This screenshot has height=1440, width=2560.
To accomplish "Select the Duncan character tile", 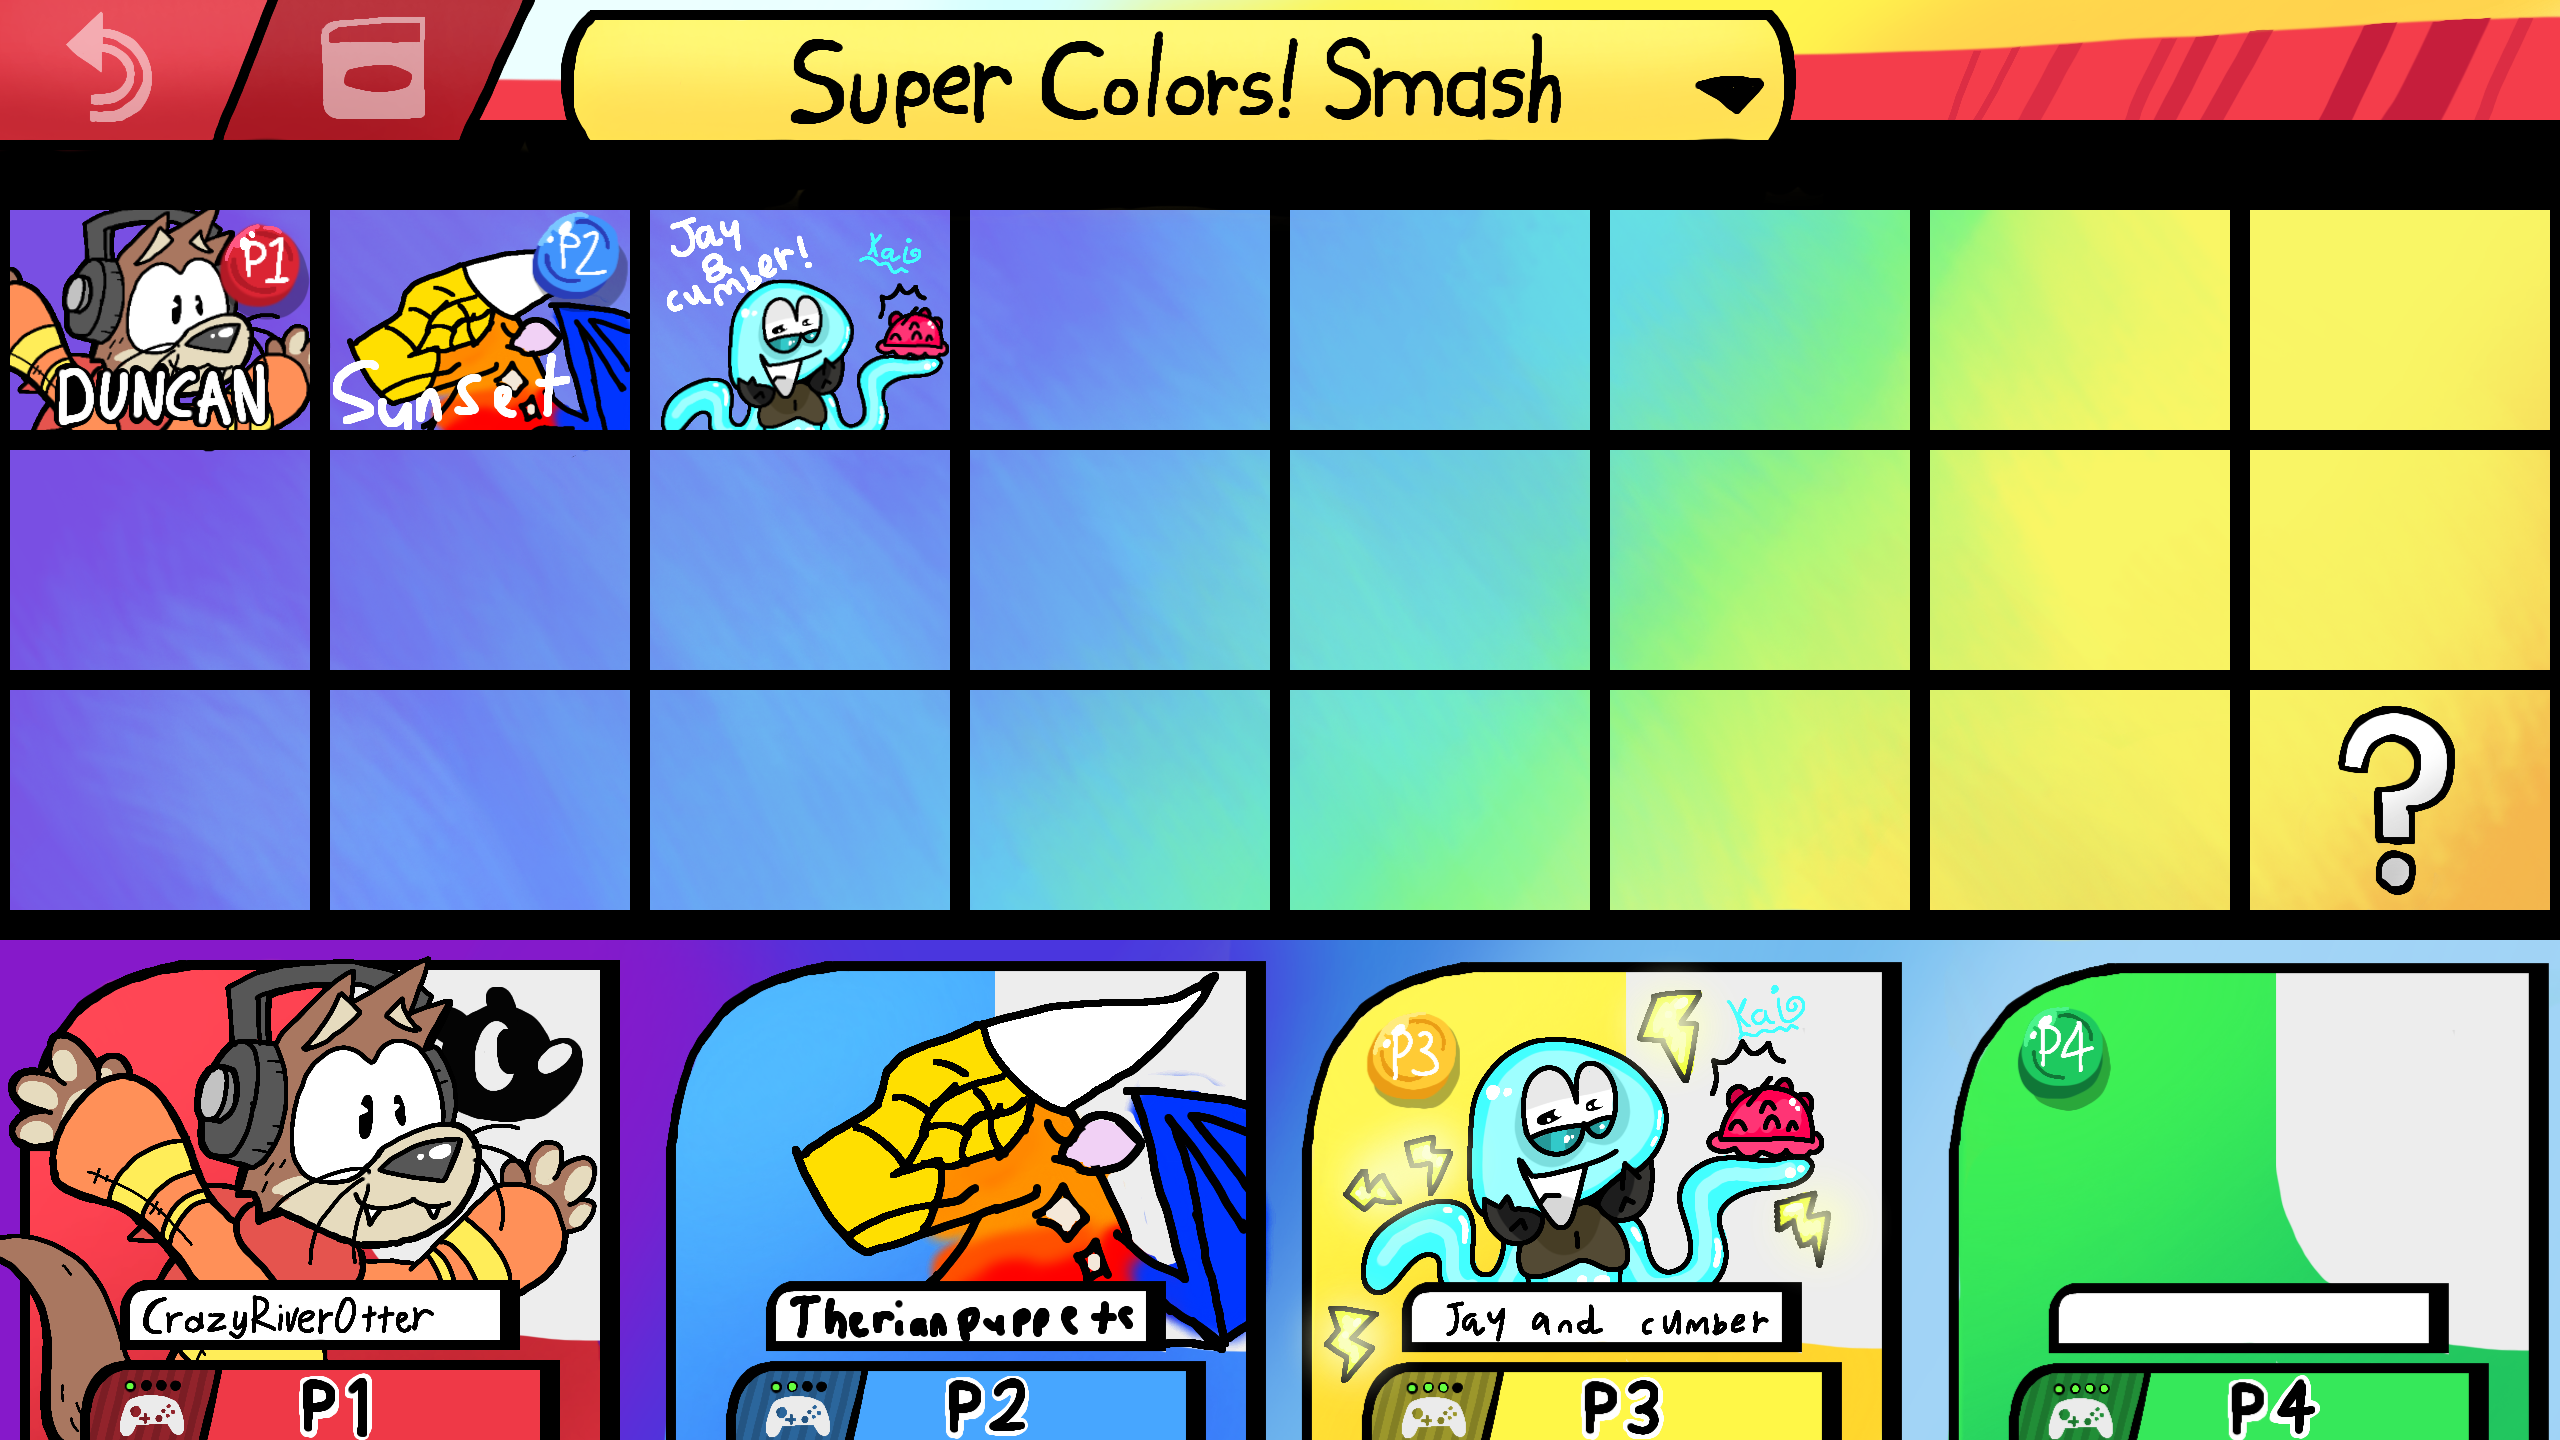I will [160, 320].
